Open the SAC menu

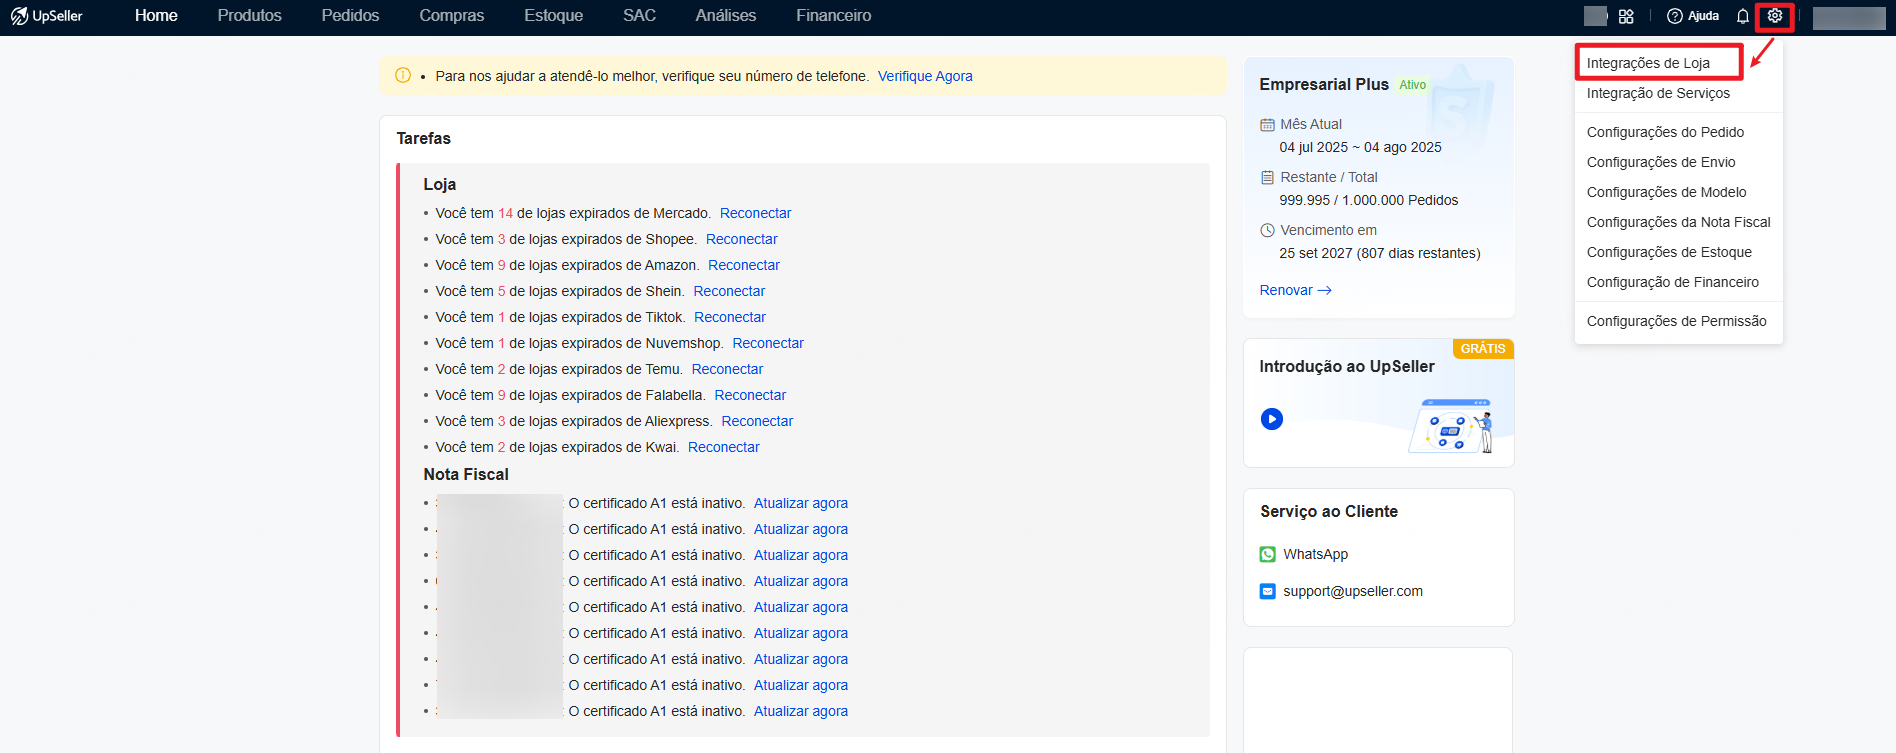tap(639, 16)
